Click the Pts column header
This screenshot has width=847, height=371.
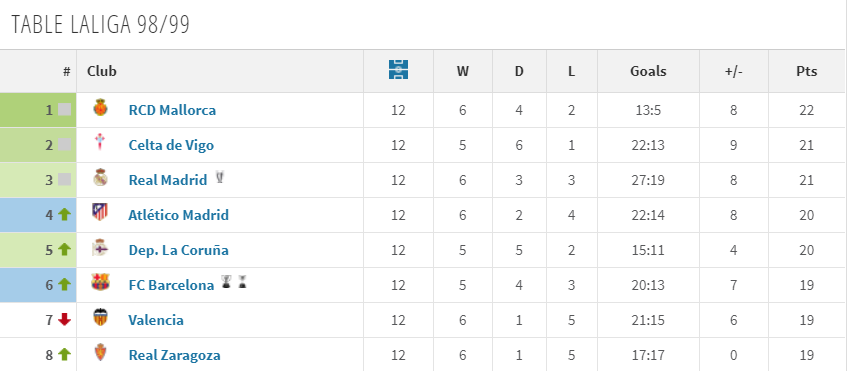[x=806, y=71]
